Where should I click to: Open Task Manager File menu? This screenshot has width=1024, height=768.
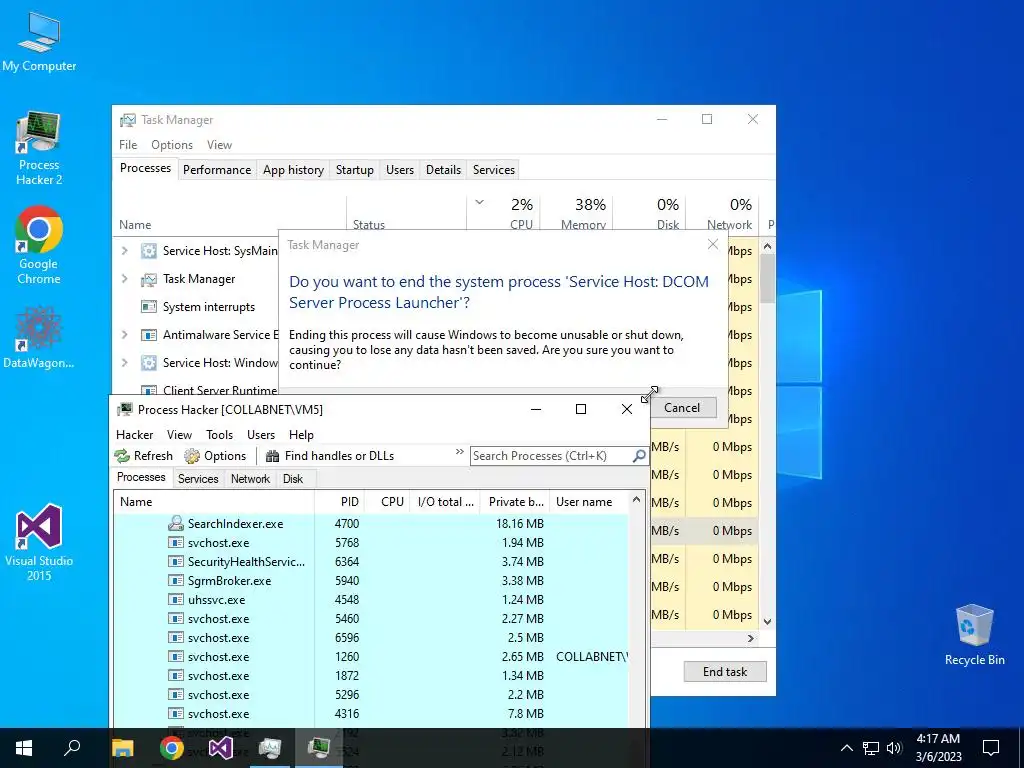(x=128, y=145)
